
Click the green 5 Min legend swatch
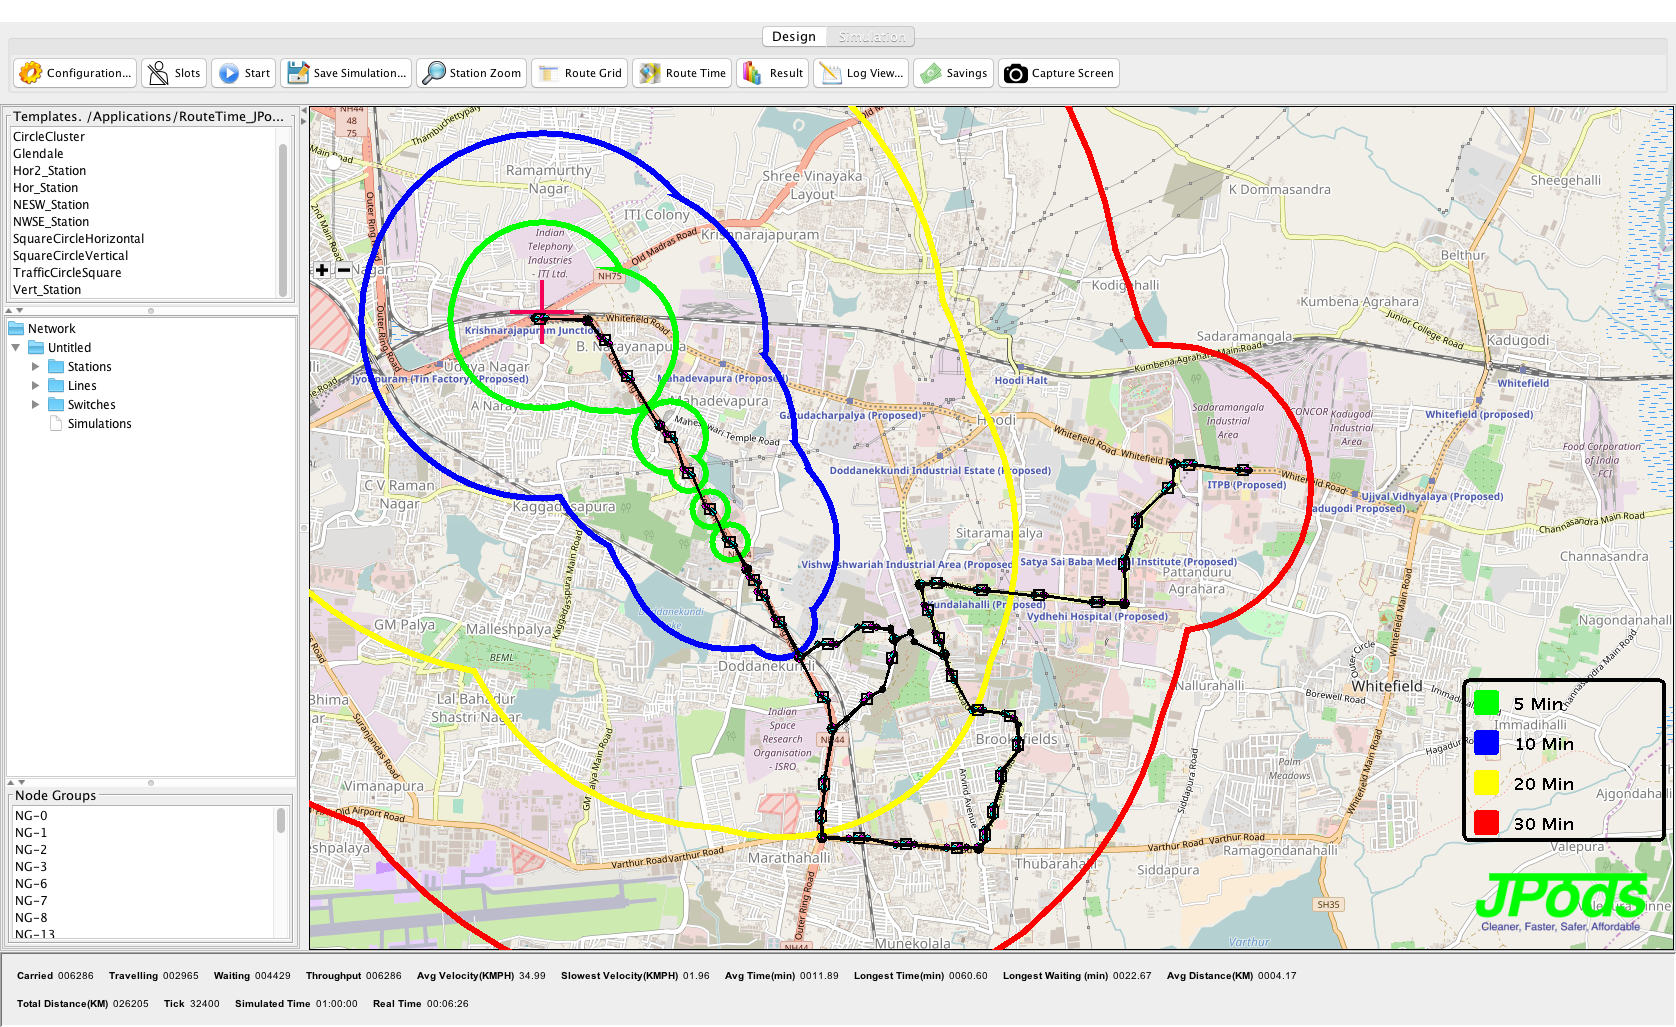(x=1487, y=704)
